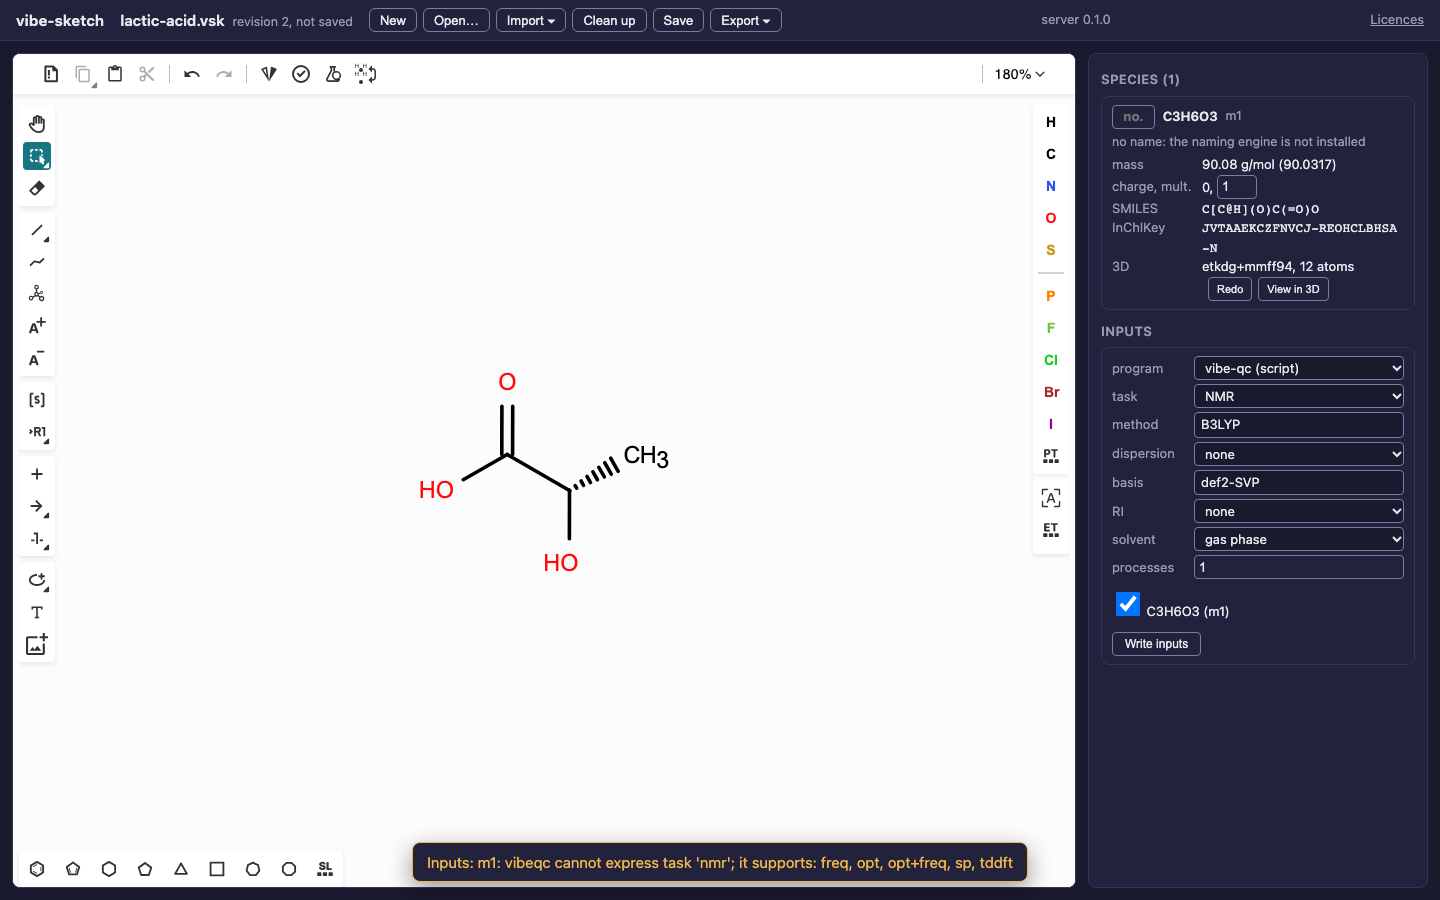Screen dimensions: 1440x900
Task: Open the program dropdown vibe-qc (script)
Action: click(1299, 368)
